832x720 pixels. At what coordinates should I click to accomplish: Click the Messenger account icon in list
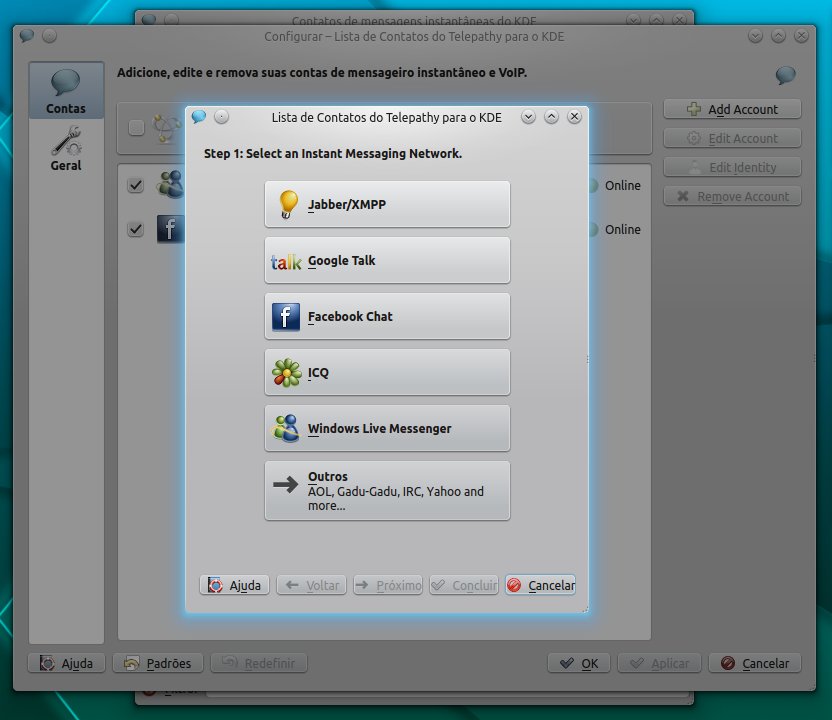[x=170, y=185]
